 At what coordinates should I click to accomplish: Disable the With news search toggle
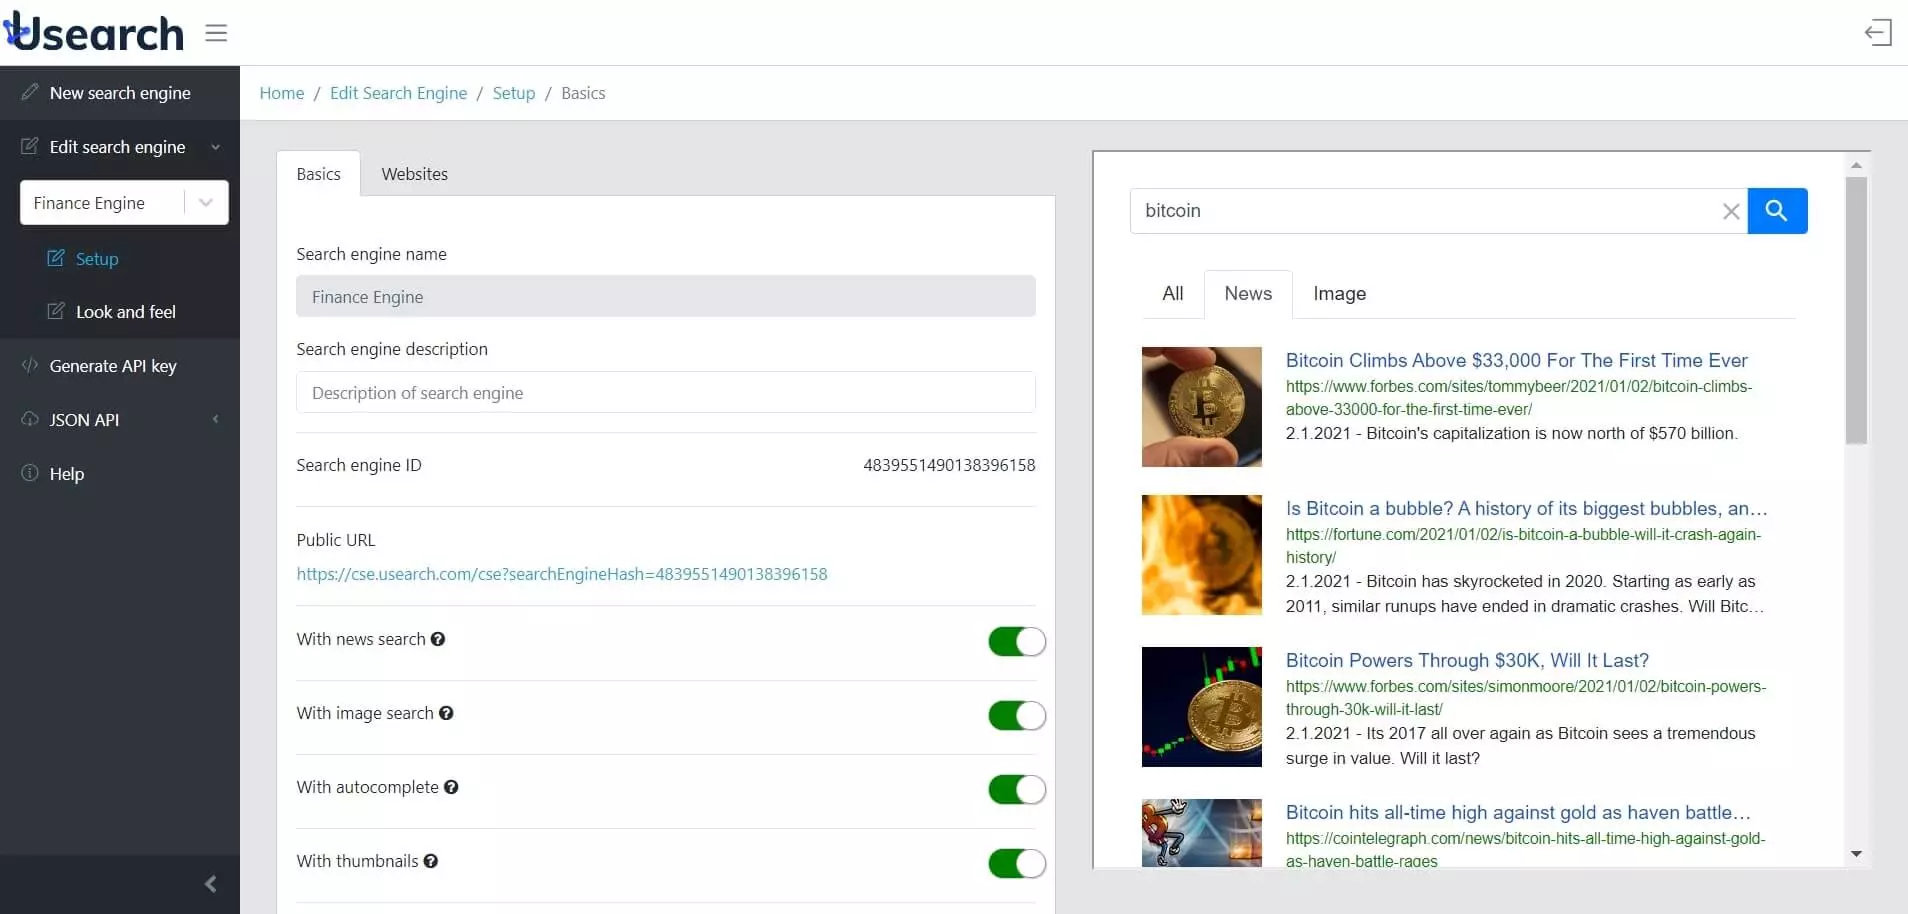coord(1015,641)
